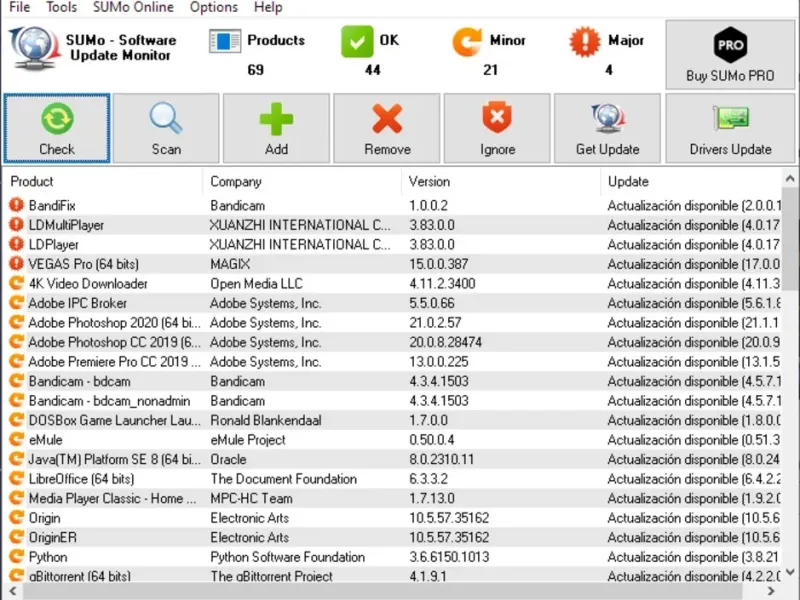The height and width of the screenshot is (600, 800).
Task: Click minor update icon beside Premiere Pro CC
Action: coord(16,361)
